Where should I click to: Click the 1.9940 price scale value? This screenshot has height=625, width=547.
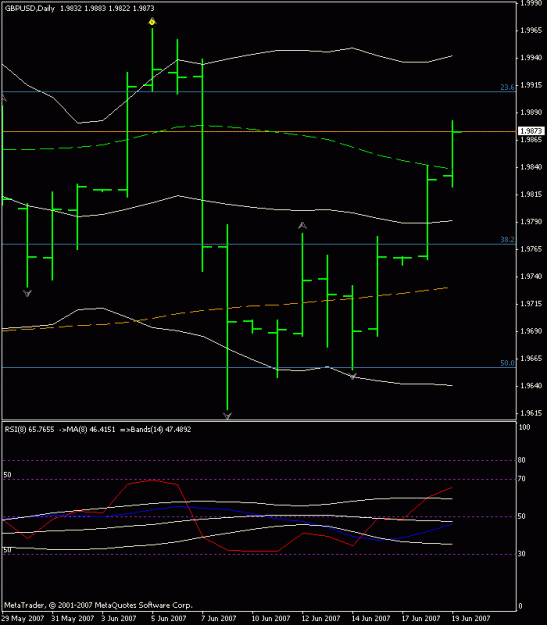pyautogui.click(x=531, y=58)
